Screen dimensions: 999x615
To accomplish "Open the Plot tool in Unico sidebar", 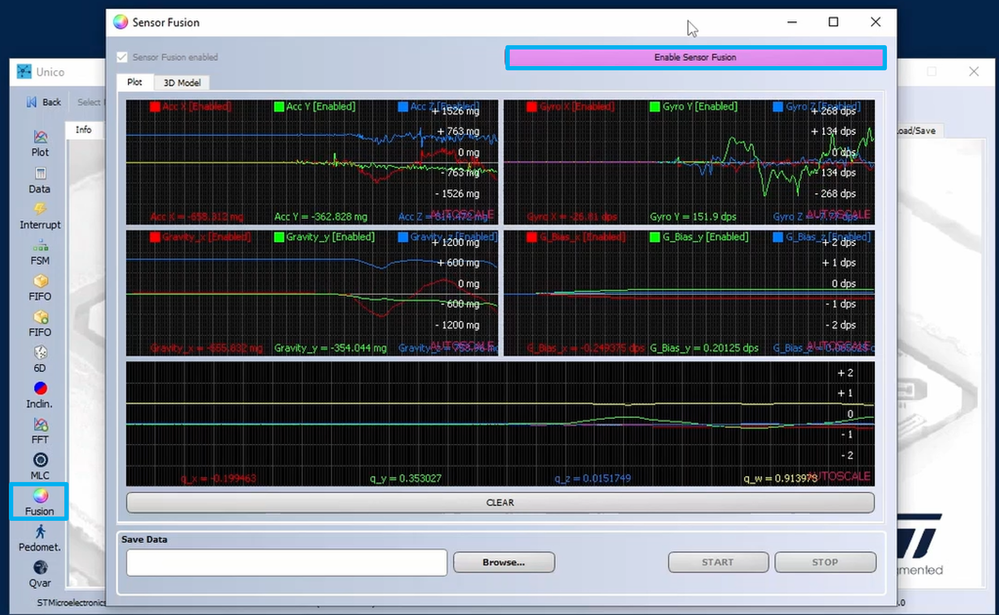I will click(40, 143).
